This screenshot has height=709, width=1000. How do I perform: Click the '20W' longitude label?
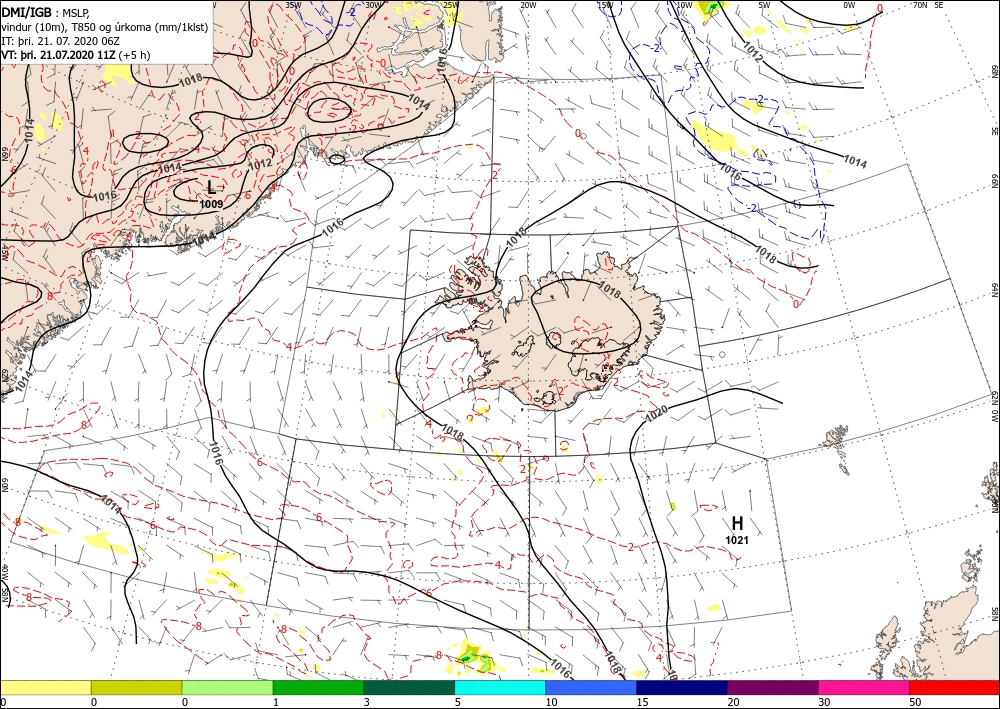tap(527, 5)
